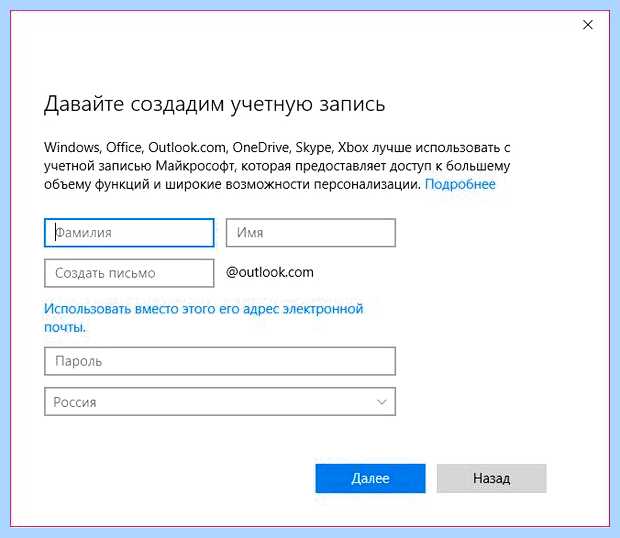
Task: Click the Пароль password field
Action: pos(220,361)
